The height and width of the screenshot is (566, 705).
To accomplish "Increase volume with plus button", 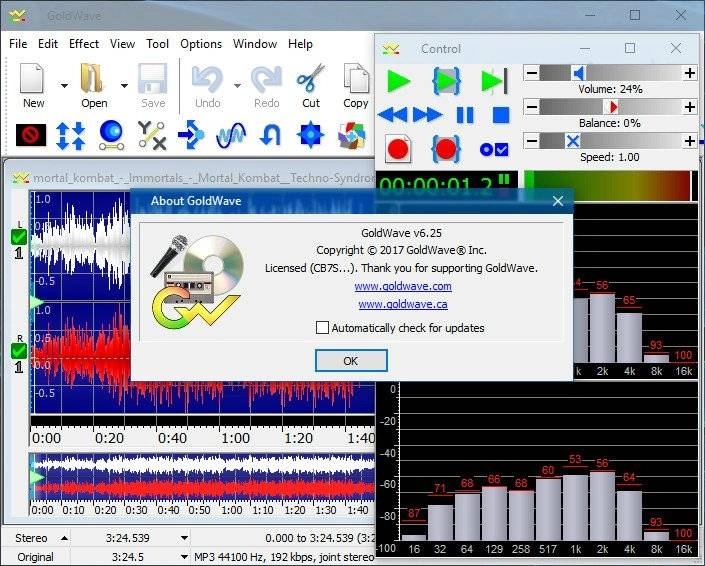I will point(689,73).
